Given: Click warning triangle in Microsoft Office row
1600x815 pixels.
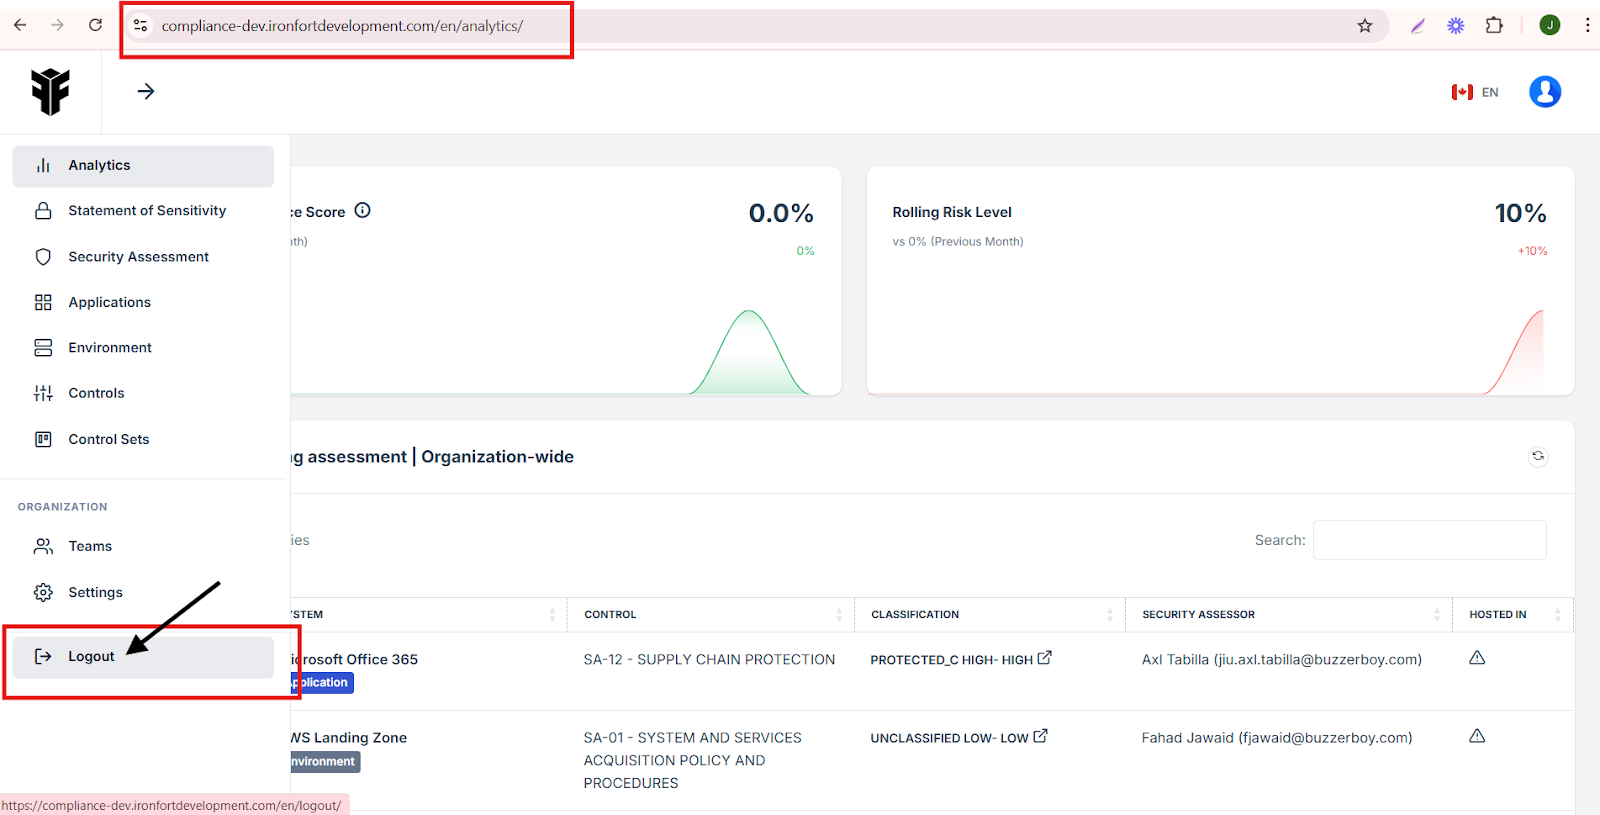Looking at the screenshot, I should coord(1477,658).
